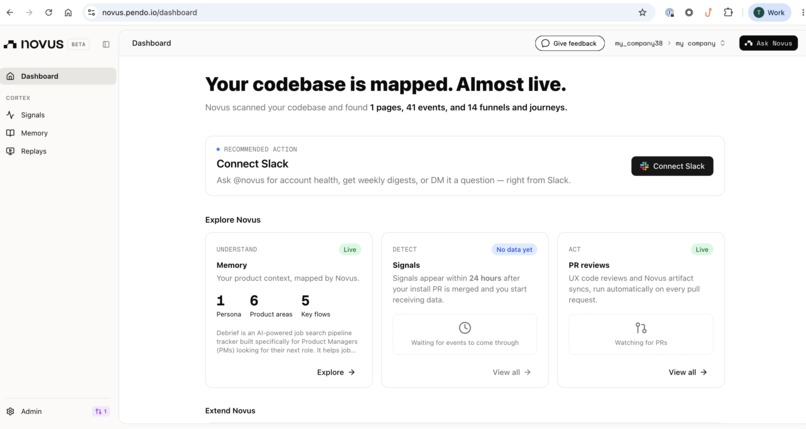Click the Connect Slack button

(x=672, y=166)
